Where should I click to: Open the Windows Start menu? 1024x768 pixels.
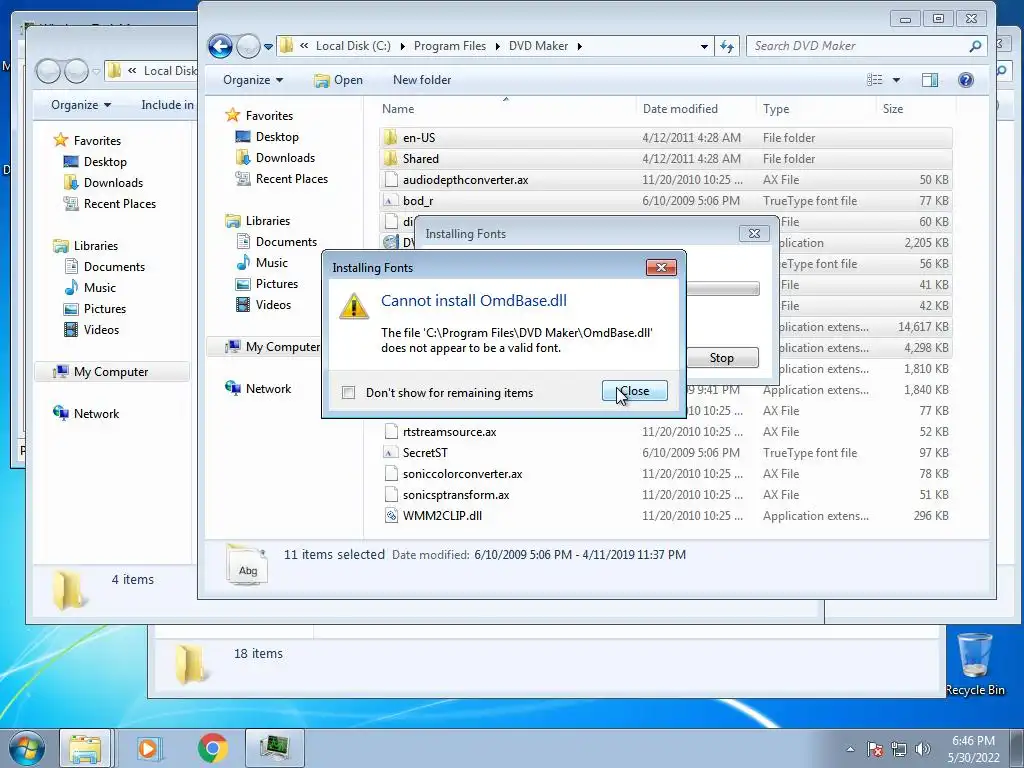[x=27, y=748]
